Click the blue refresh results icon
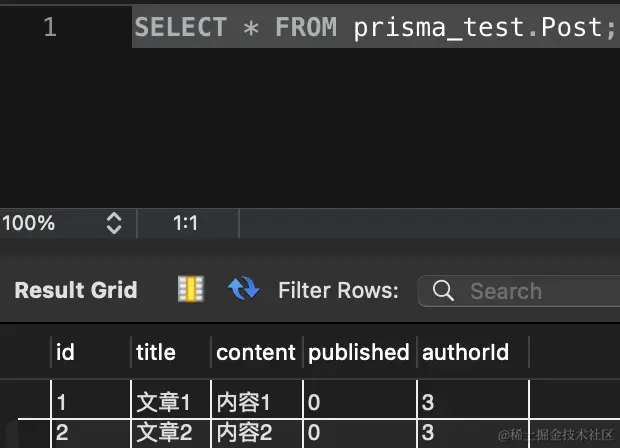 (x=244, y=288)
